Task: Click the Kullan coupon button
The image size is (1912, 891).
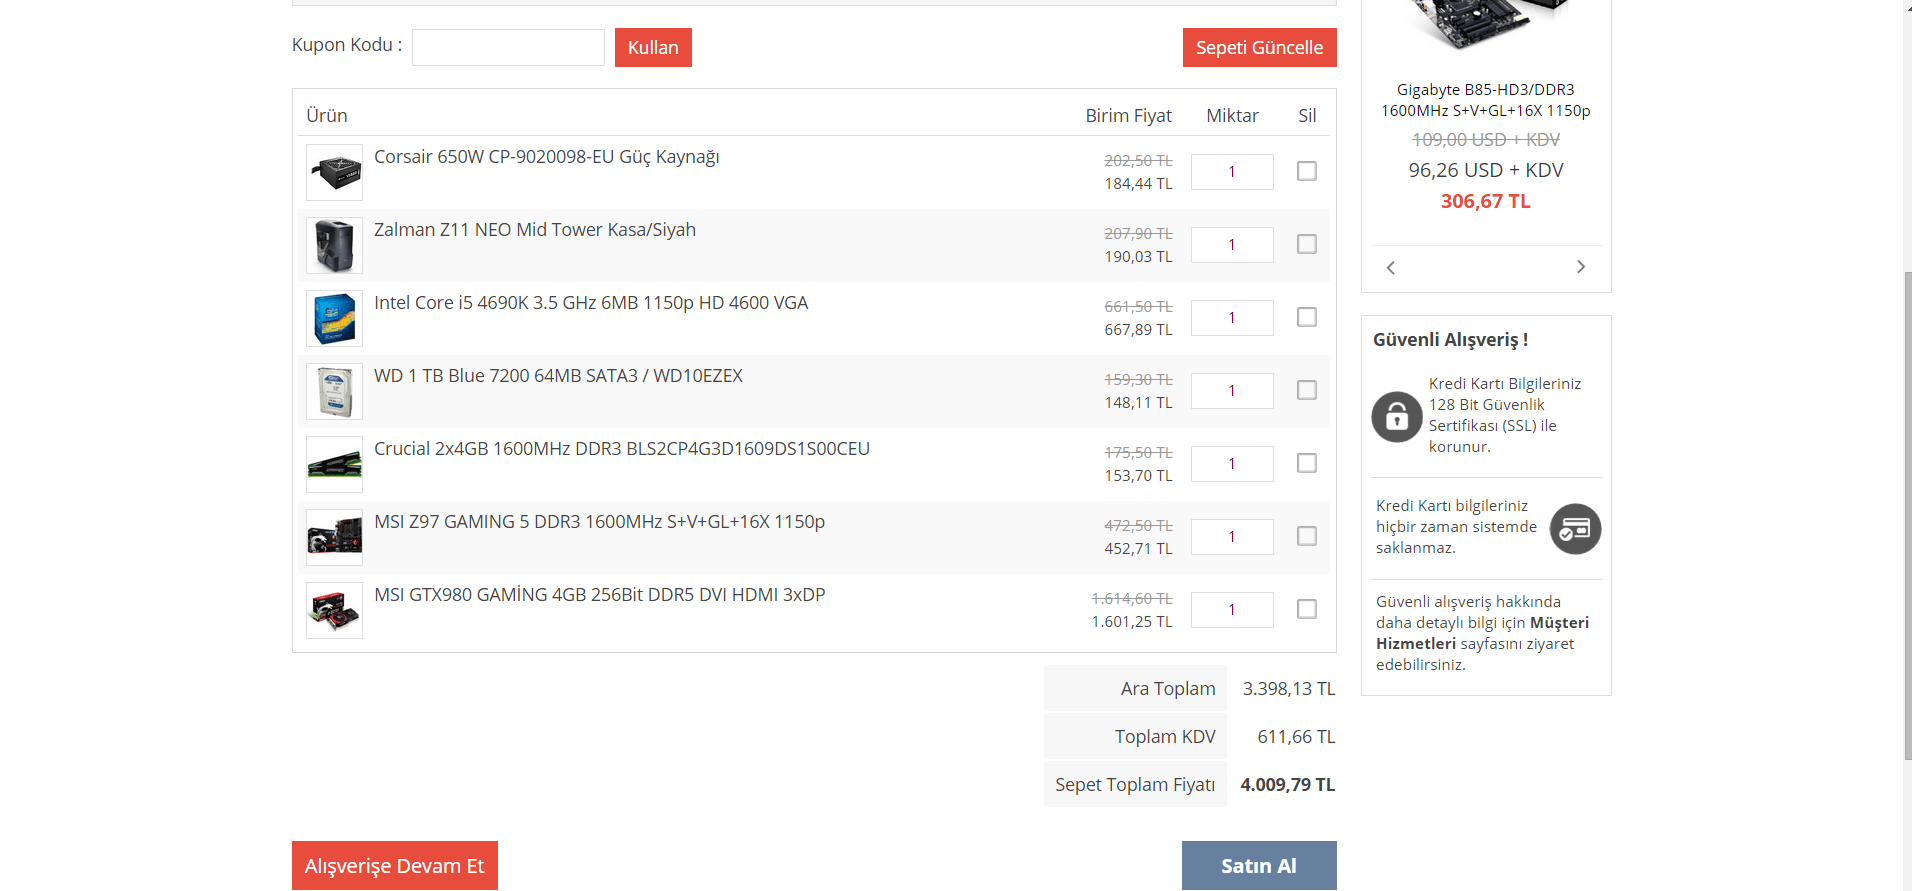Action: click(653, 47)
